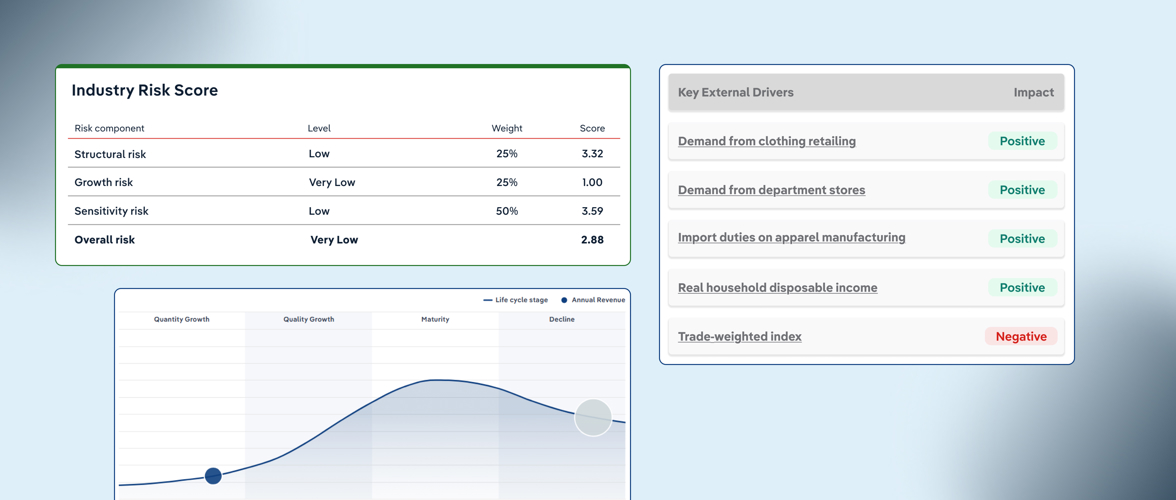
Task: Click the gray circle marker on the curve
Action: click(593, 417)
